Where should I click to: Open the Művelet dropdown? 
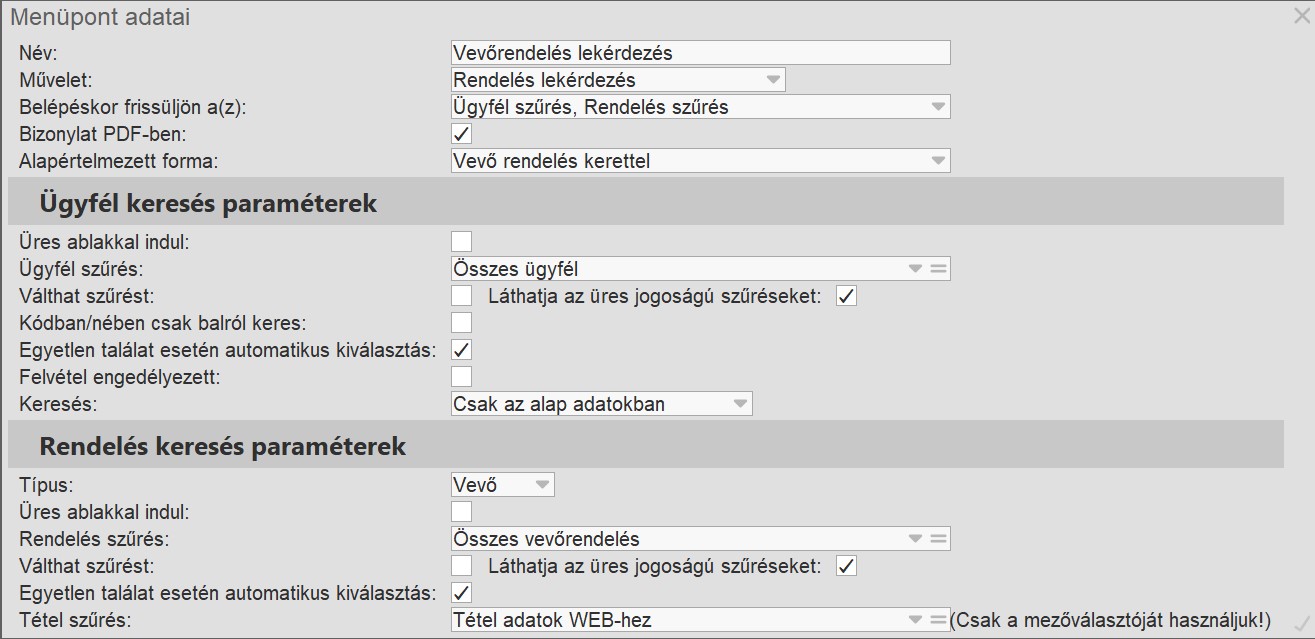[772, 80]
